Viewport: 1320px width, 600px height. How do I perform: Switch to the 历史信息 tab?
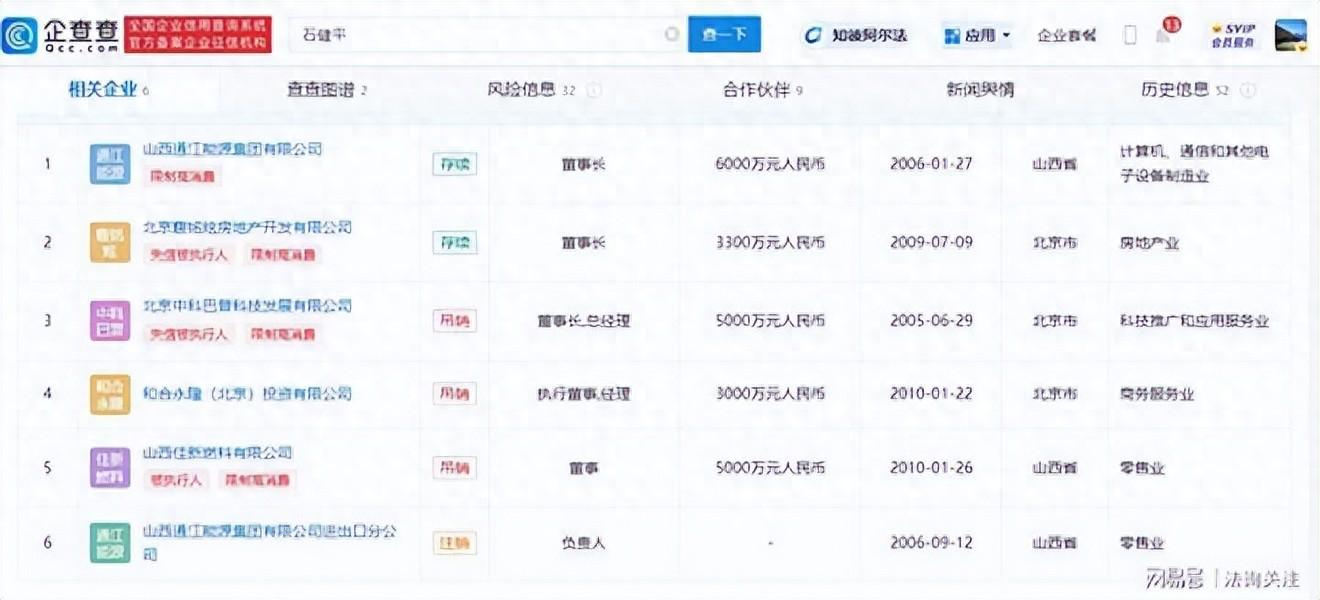[1185, 90]
